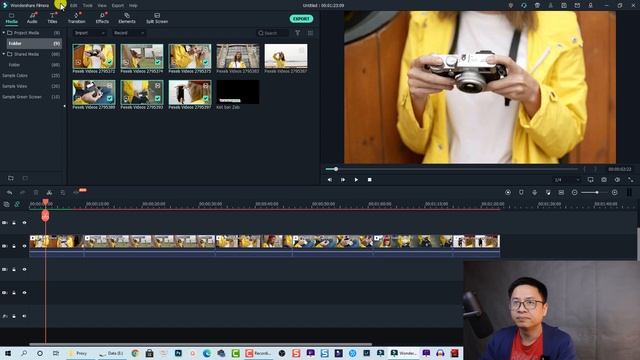
Task: Click the Undo arrow in timeline toolbar
Action: [9, 193]
